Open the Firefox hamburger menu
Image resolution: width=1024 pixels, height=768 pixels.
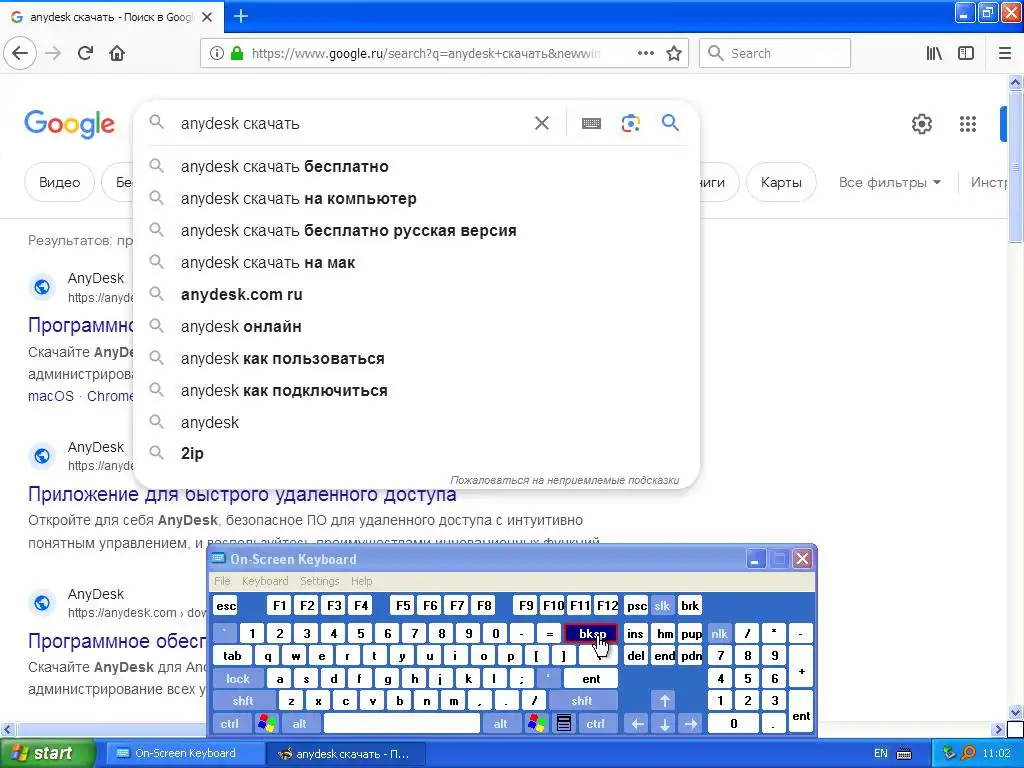(1004, 54)
